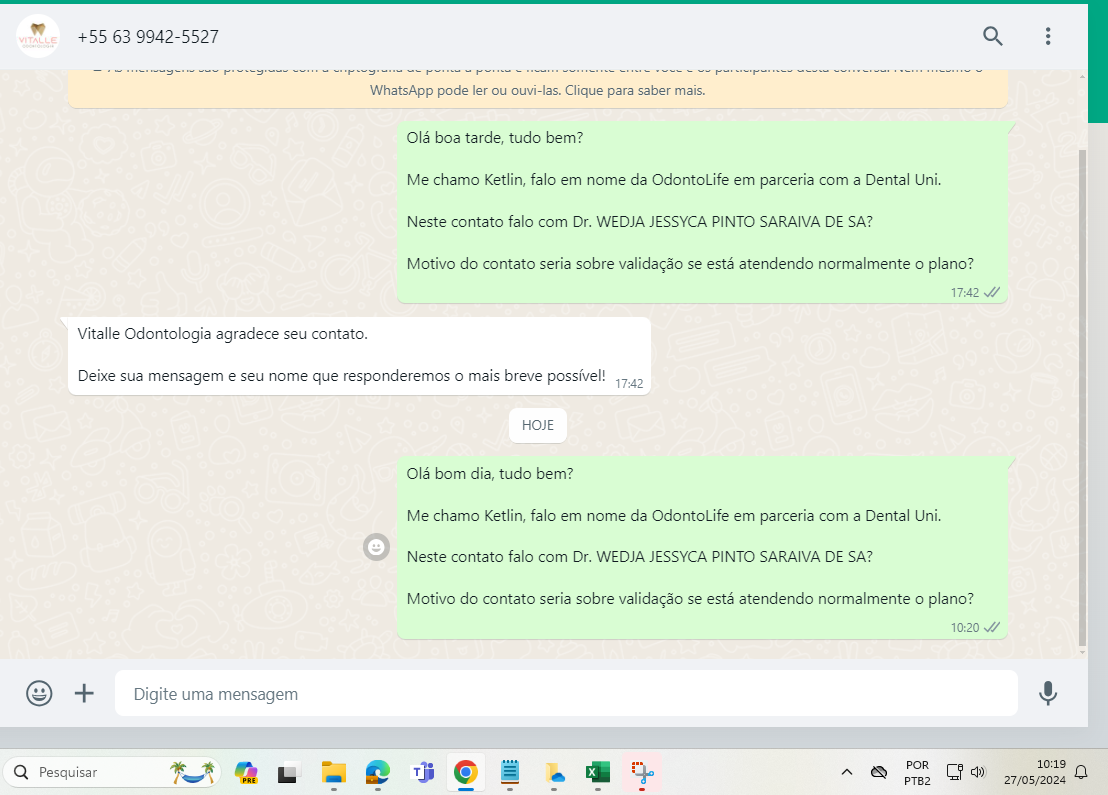Viewport: 1108px width, 795px height.
Task: Click the HOJE date separator chip
Action: point(538,425)
